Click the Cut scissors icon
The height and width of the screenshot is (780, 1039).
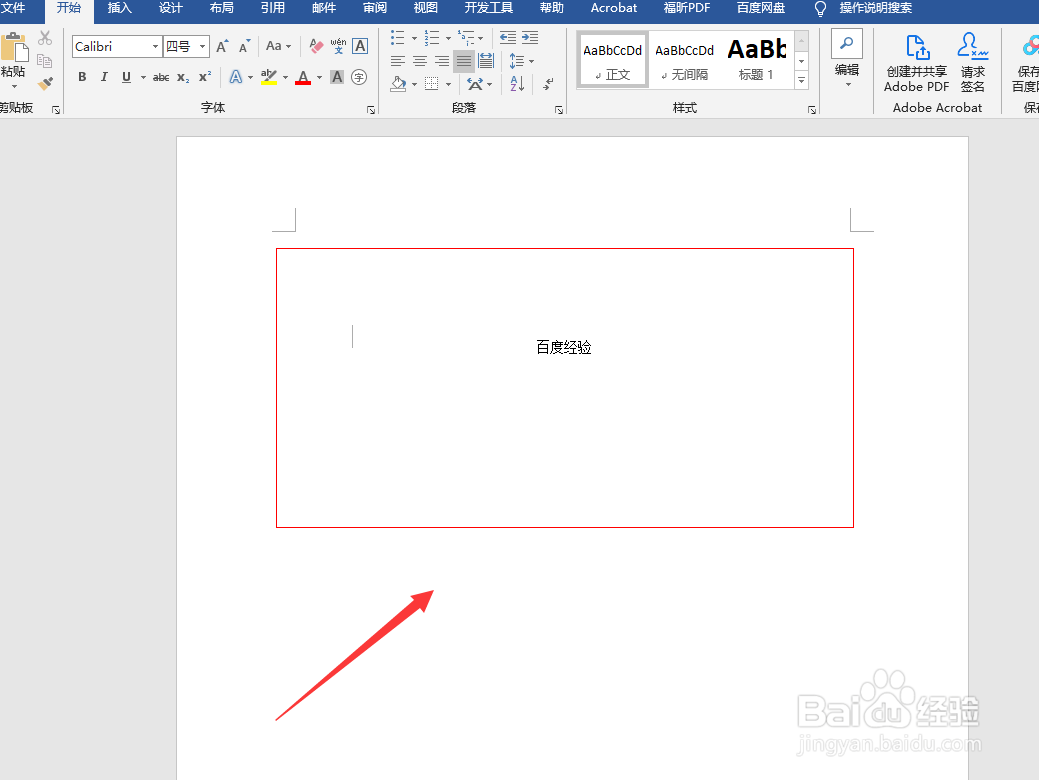45,38
